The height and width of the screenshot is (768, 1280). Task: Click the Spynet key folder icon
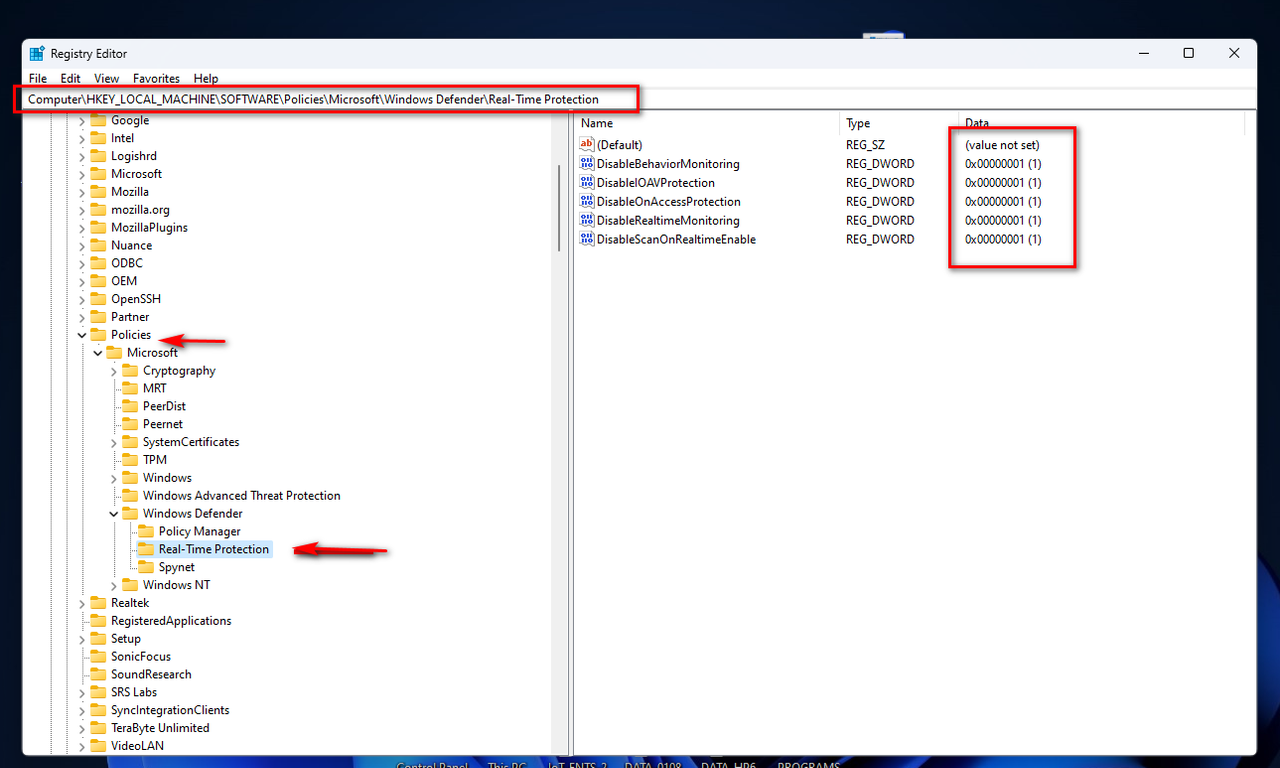point(146,567)
